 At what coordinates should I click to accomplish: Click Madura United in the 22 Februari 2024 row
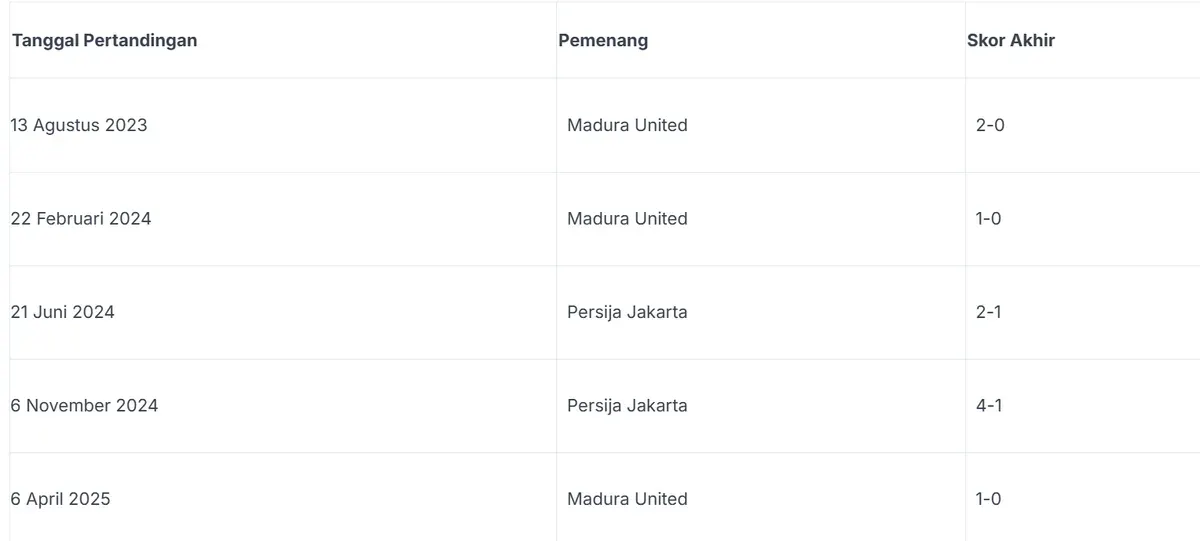627,218
